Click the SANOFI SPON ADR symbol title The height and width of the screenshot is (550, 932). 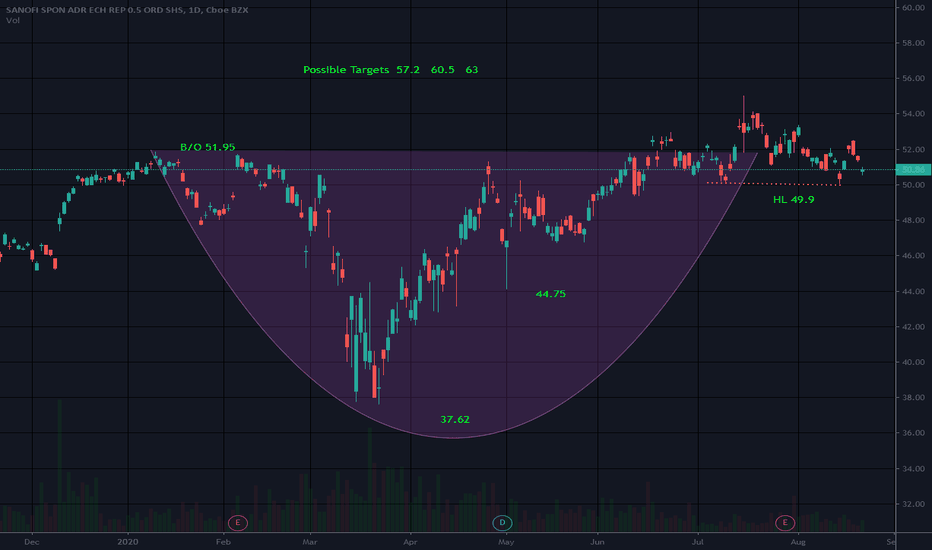pyautogui.click(x=127, y=10)
